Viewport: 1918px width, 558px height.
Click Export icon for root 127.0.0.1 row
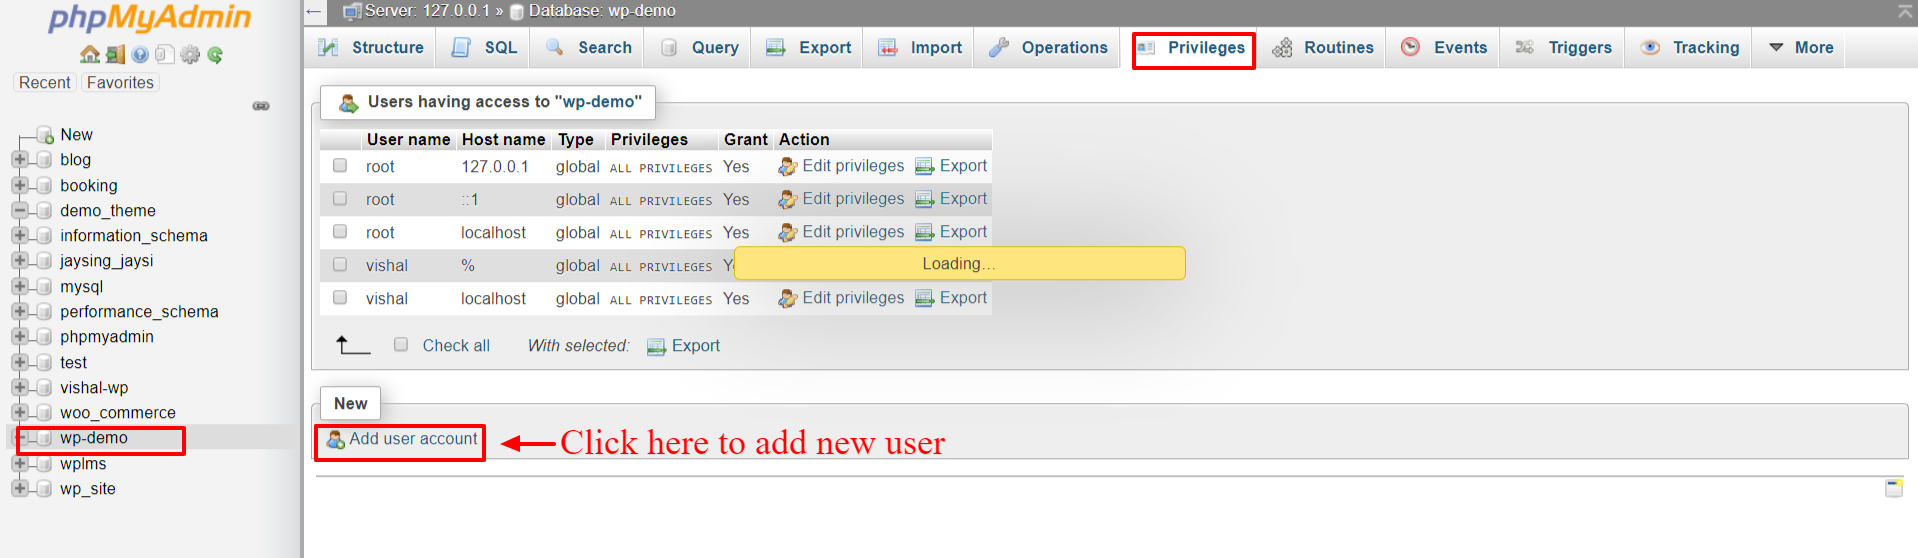pos(925,167)
